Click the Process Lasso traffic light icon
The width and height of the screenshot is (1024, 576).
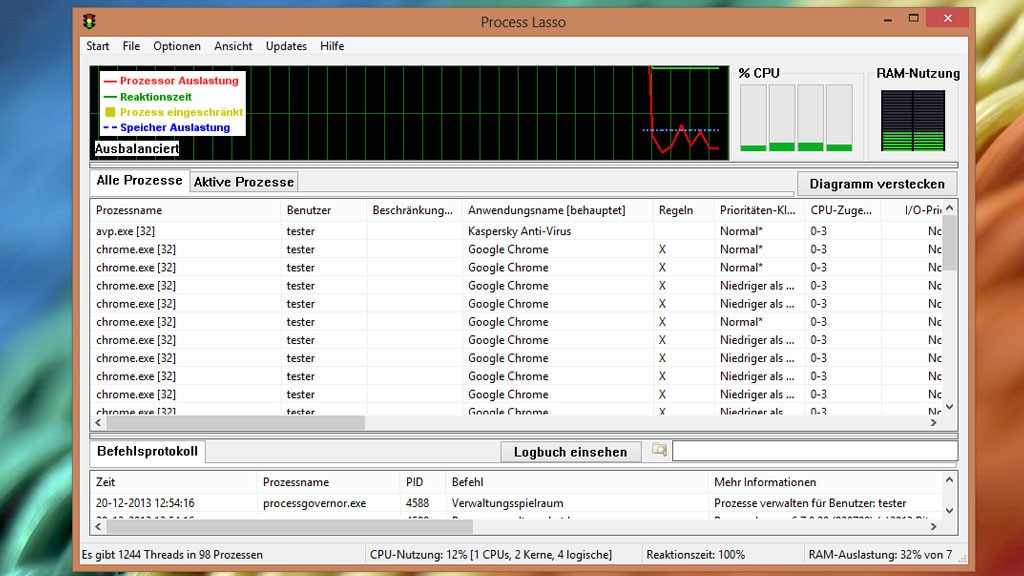(89, 22)
